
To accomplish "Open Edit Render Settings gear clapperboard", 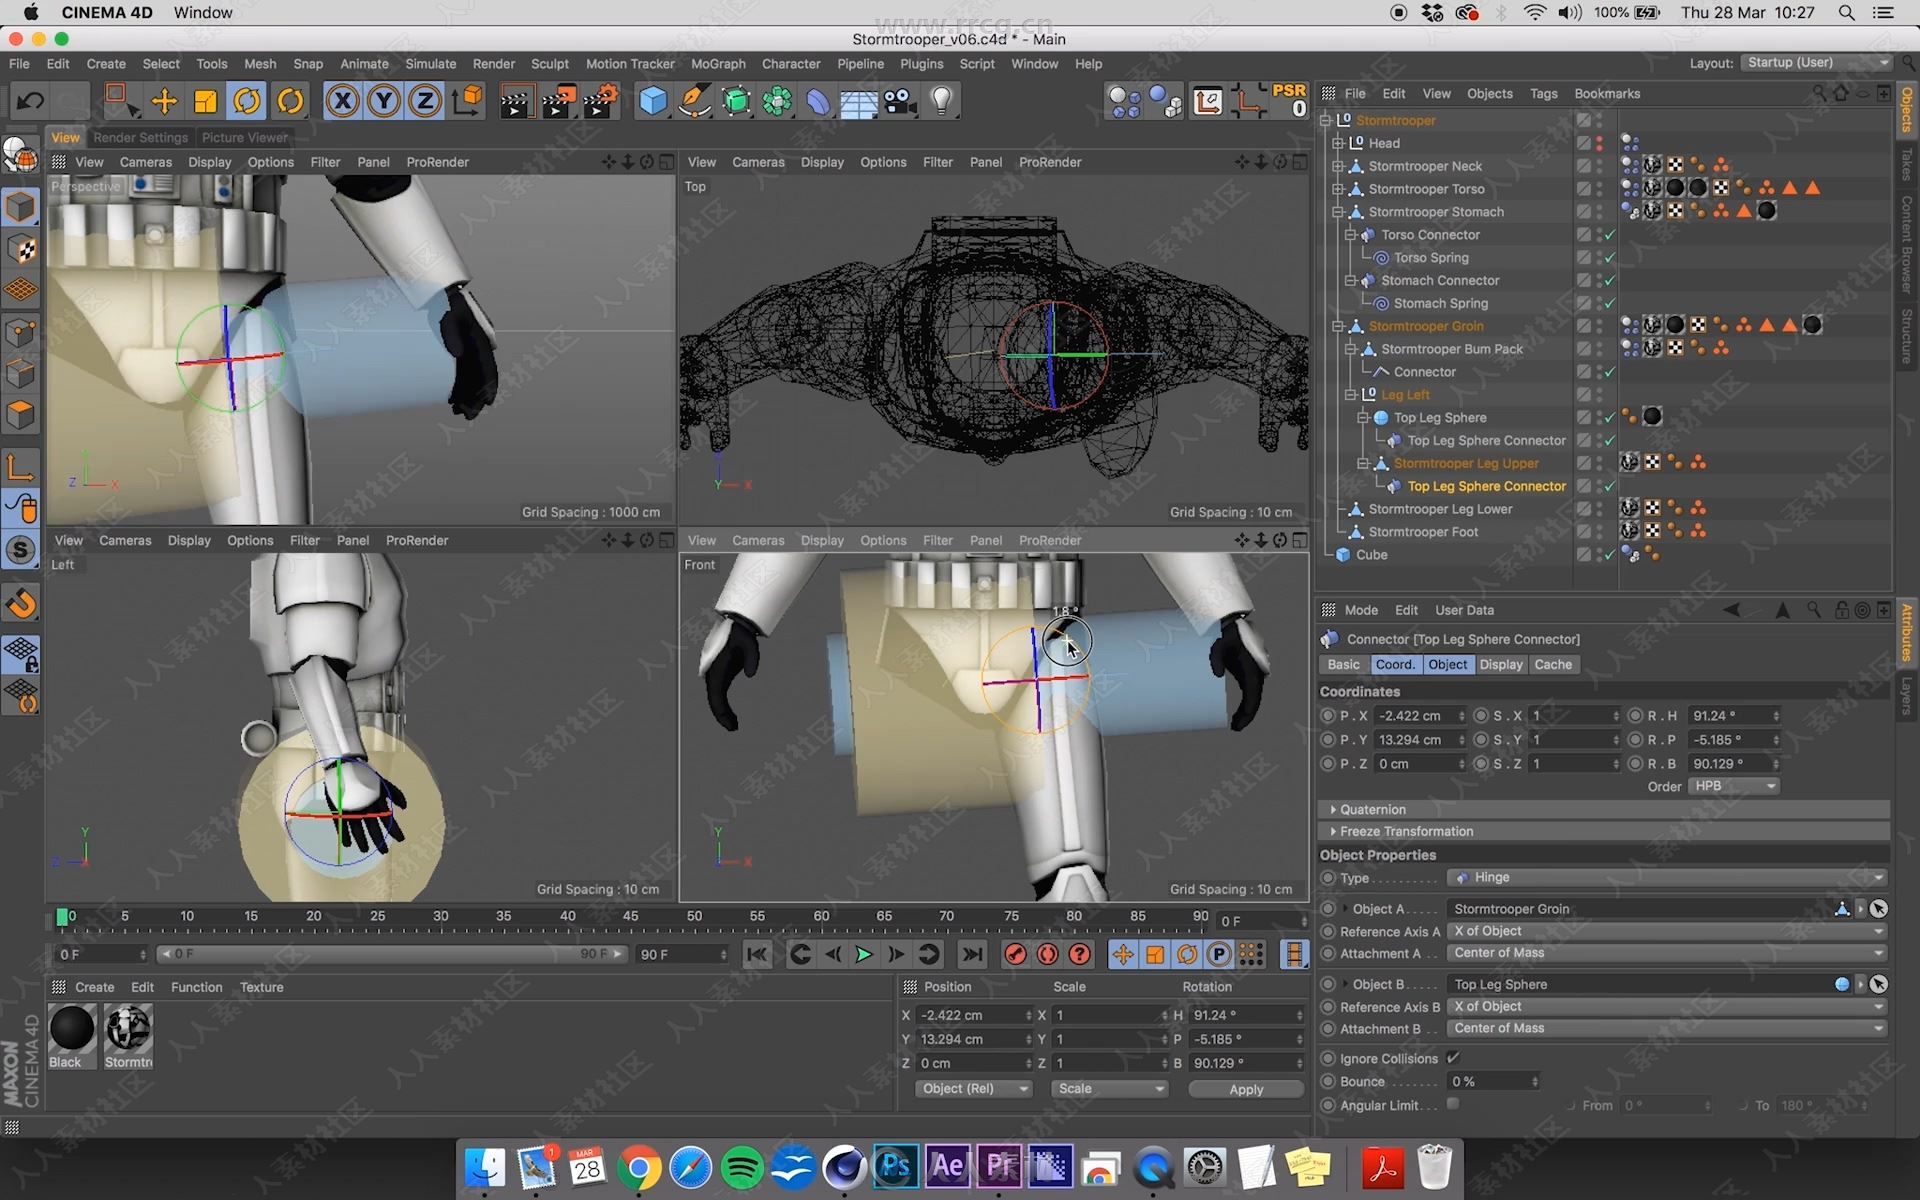I will tap(600, 100).
